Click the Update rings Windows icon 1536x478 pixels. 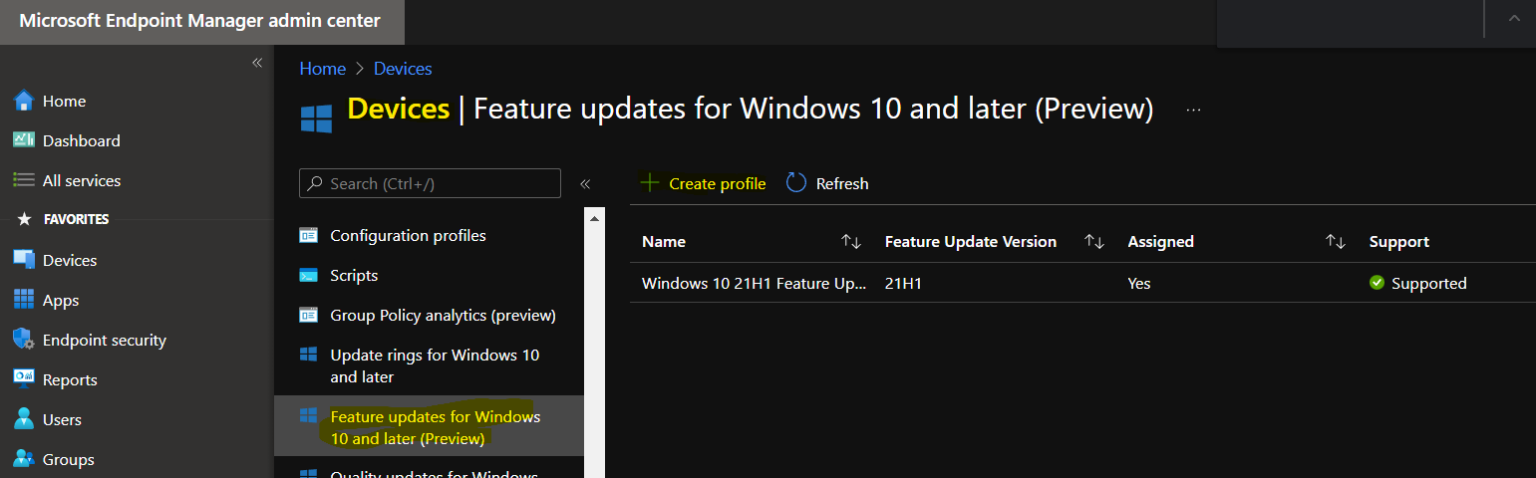[309, 355]
